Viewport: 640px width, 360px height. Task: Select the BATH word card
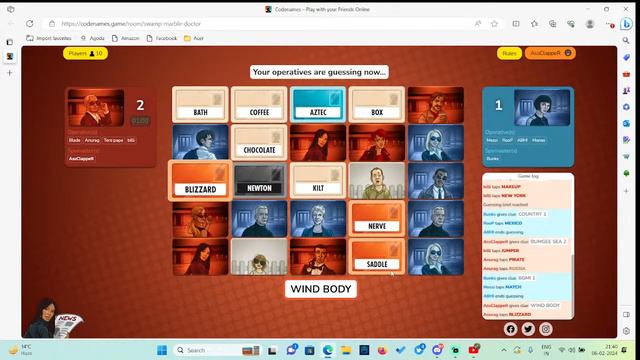(x=200, y=104)
